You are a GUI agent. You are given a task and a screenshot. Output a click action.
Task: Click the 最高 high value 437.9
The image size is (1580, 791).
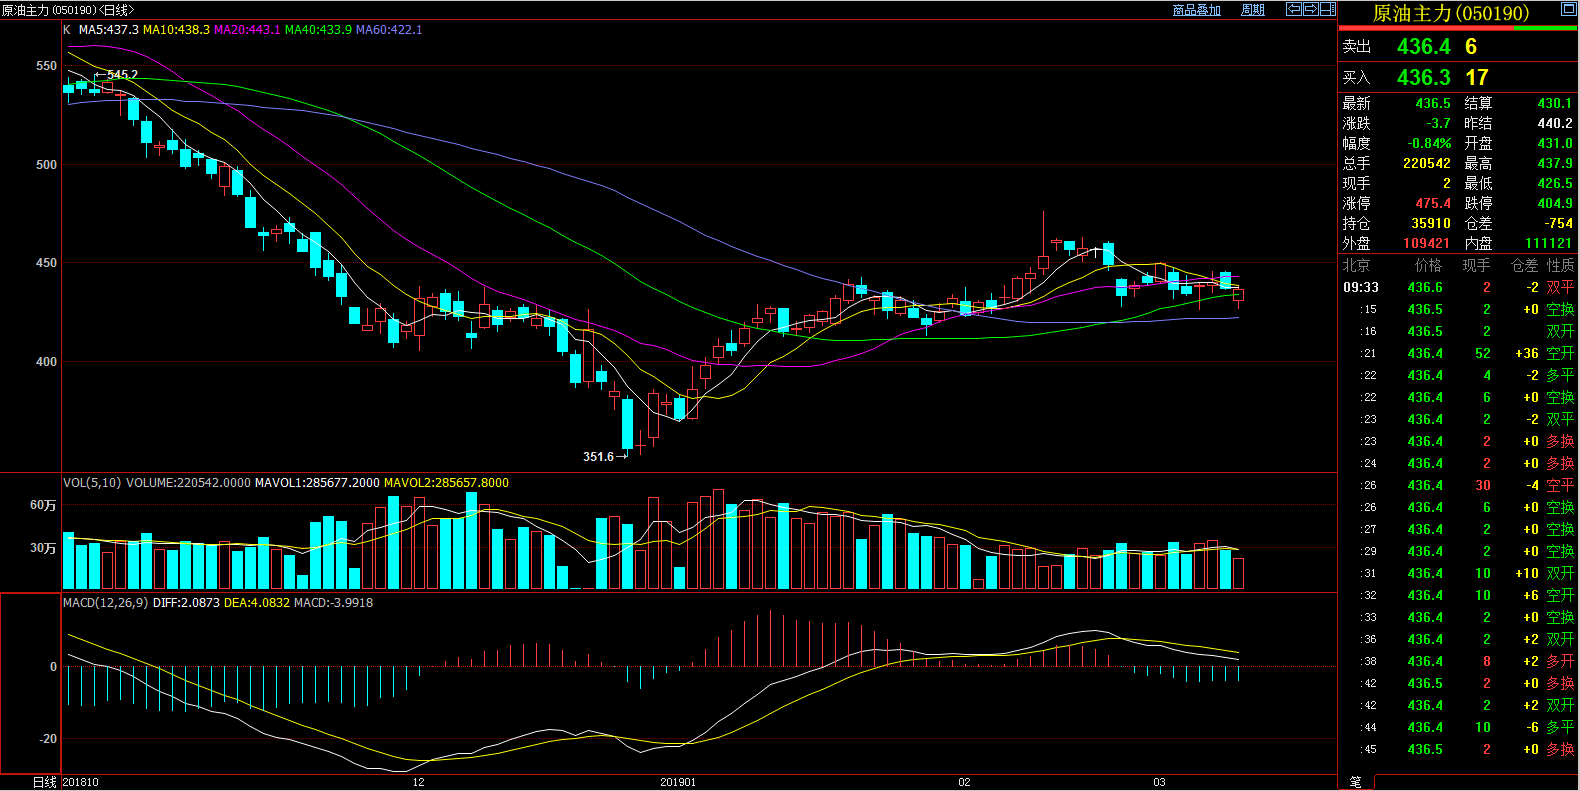(x=1555, y=164)
